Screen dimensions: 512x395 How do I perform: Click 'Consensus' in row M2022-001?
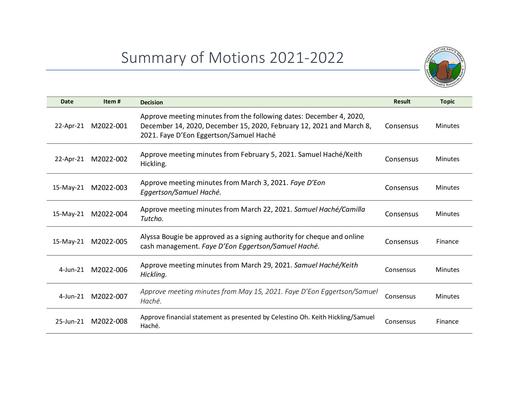(401, 126)
